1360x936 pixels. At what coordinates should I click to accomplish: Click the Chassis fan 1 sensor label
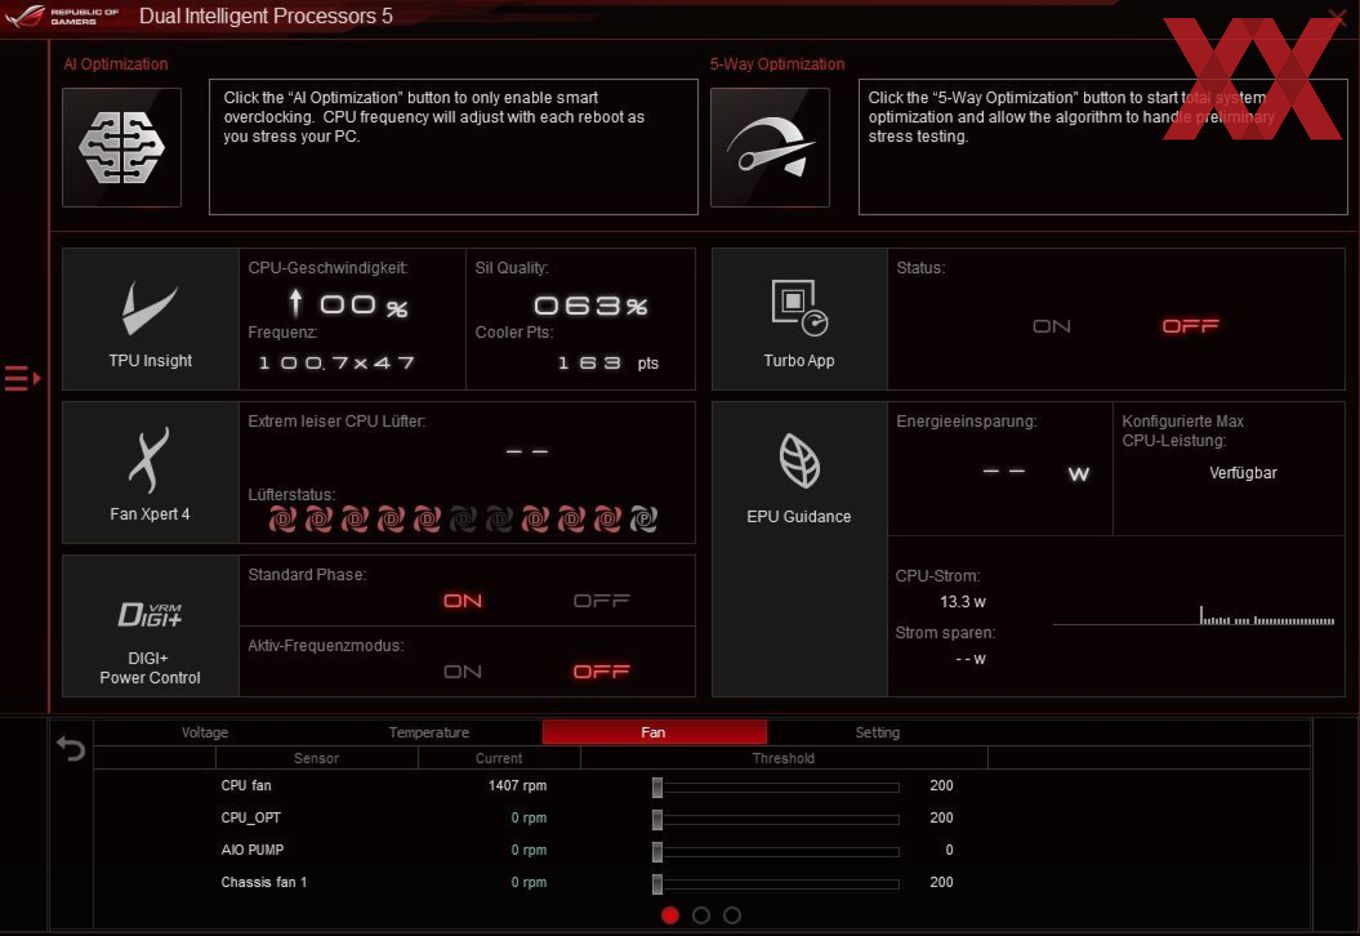tap(264, 882)
